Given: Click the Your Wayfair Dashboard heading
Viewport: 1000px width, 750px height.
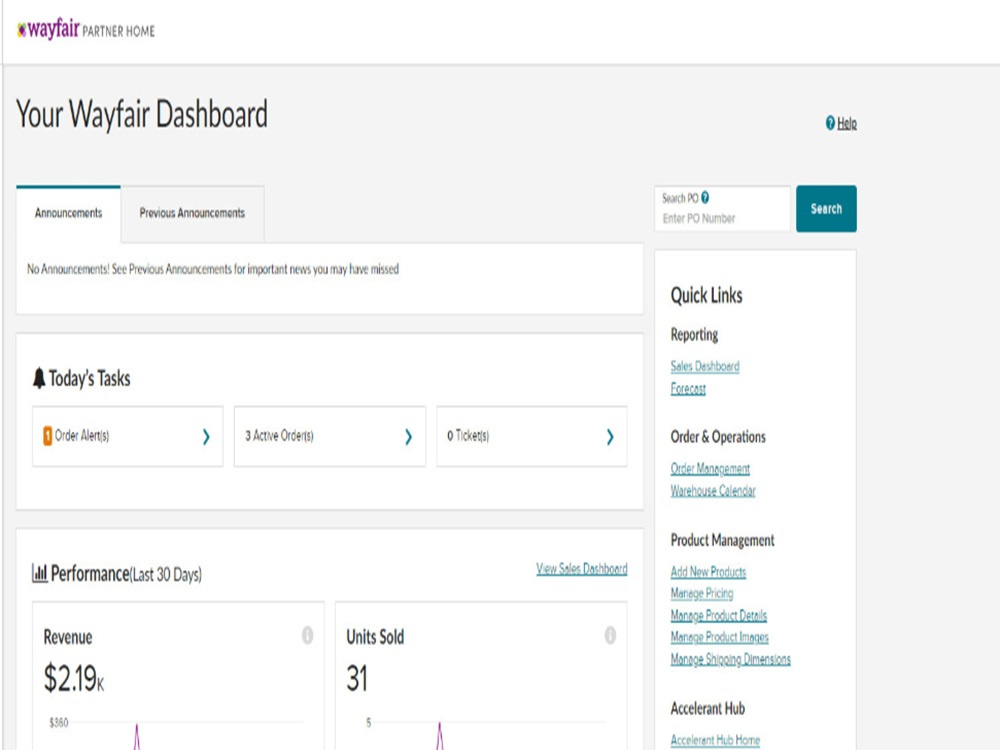Looking at the screenshot, I should tap(142, 115).
